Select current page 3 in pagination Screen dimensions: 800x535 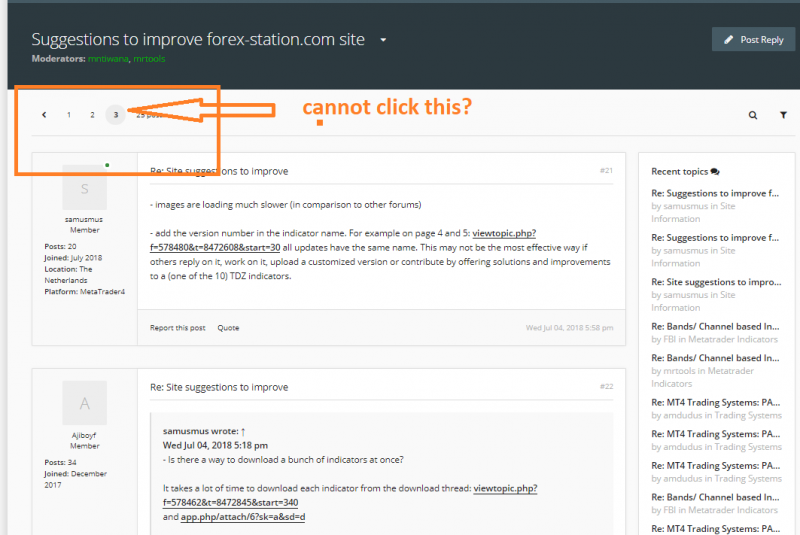coord(116,115)
